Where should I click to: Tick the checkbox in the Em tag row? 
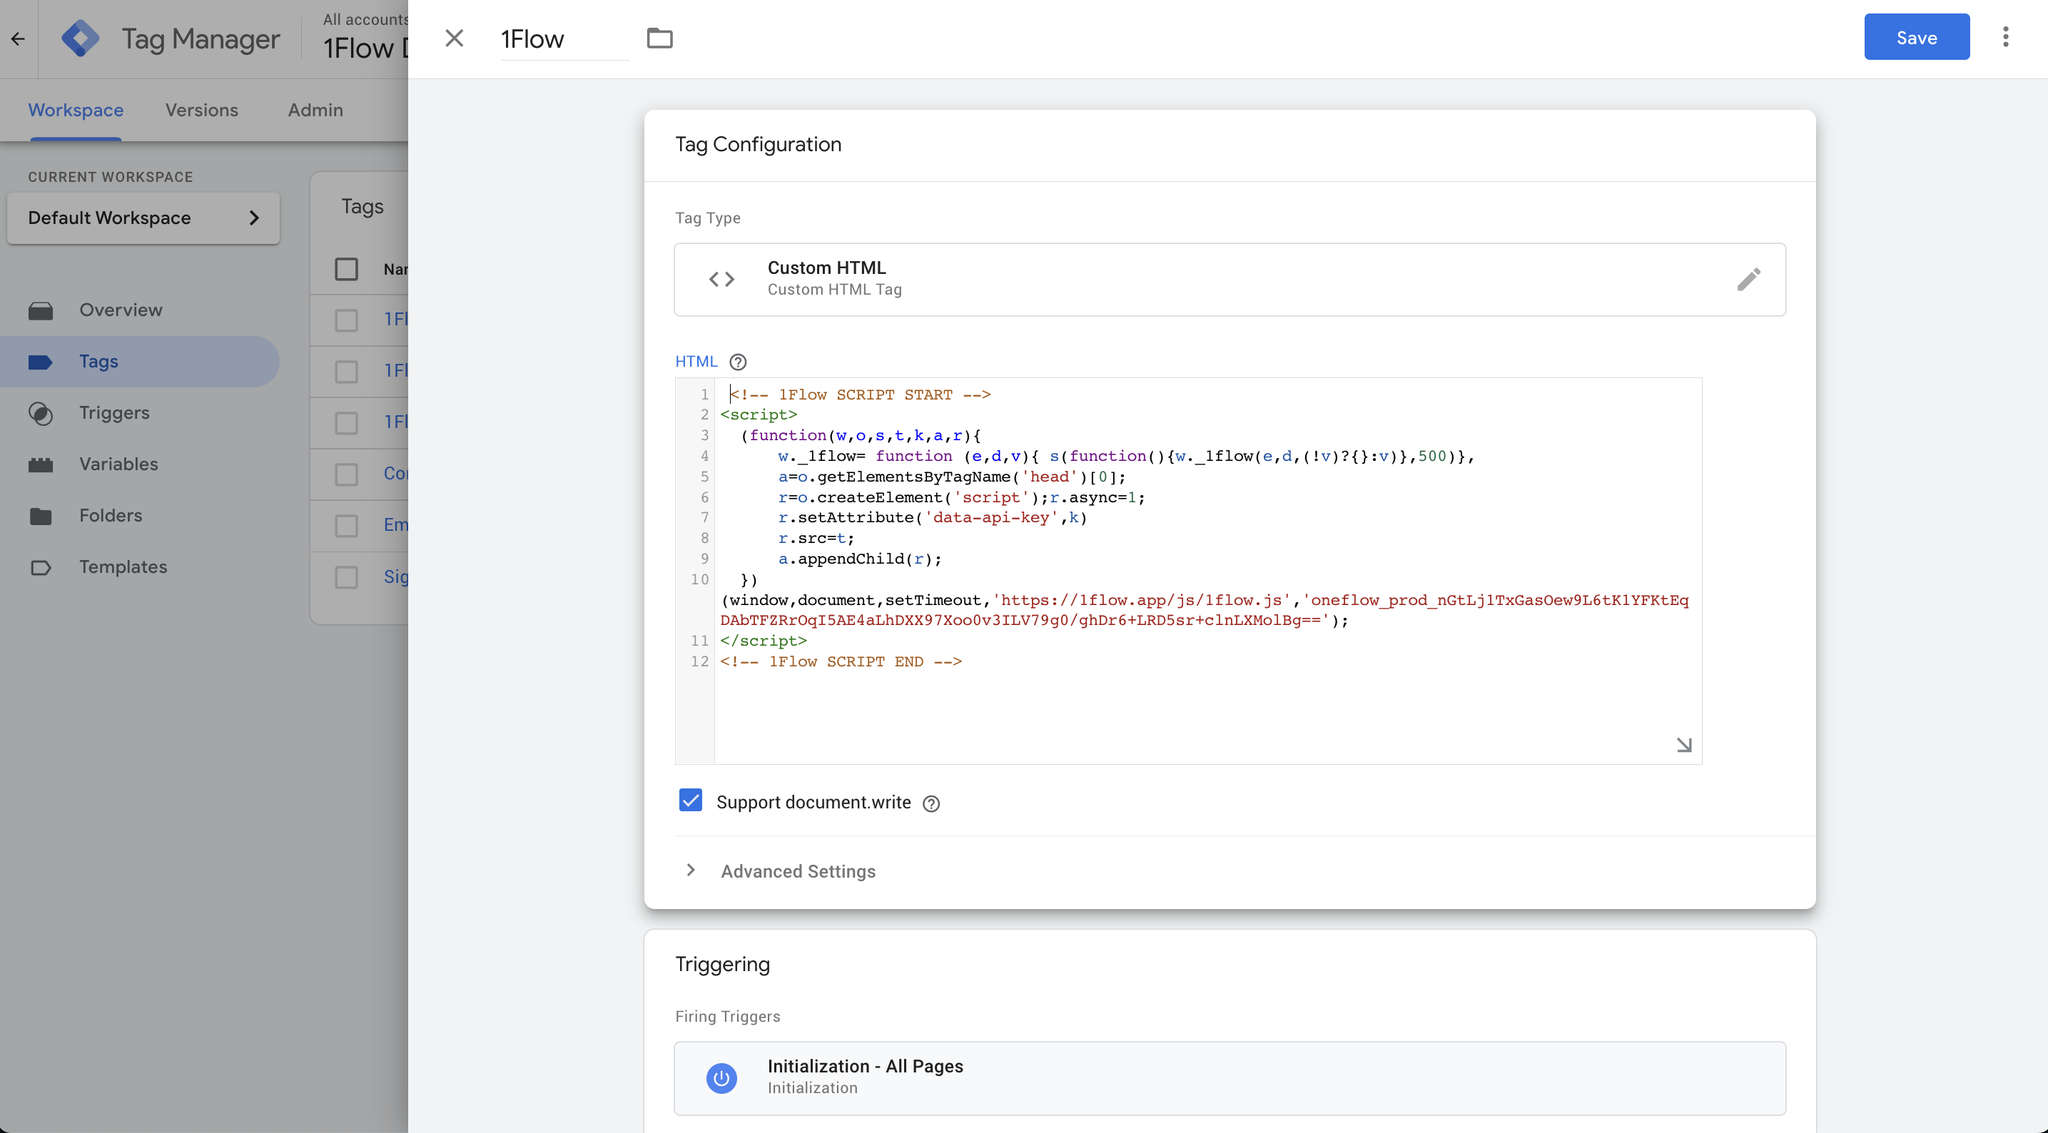point(346,525)
